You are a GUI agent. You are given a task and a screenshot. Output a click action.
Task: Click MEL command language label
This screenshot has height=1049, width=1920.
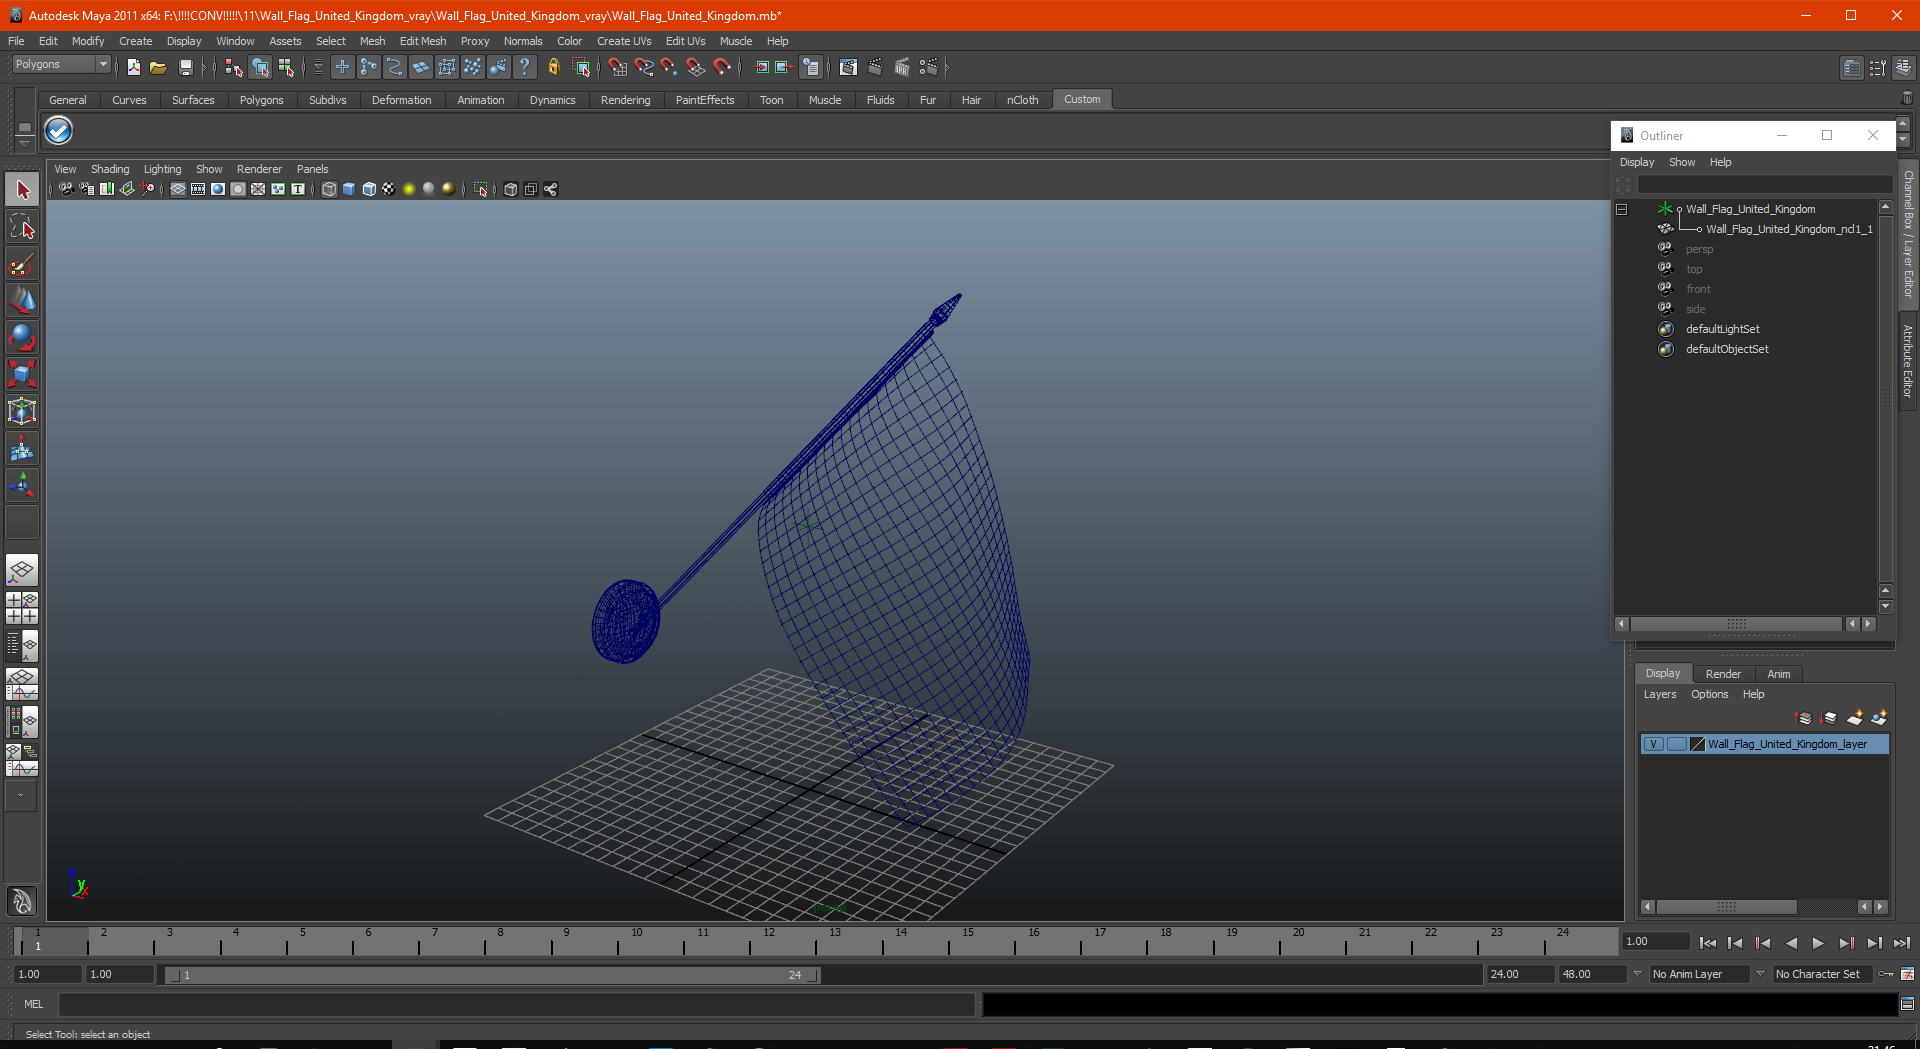34,1004
